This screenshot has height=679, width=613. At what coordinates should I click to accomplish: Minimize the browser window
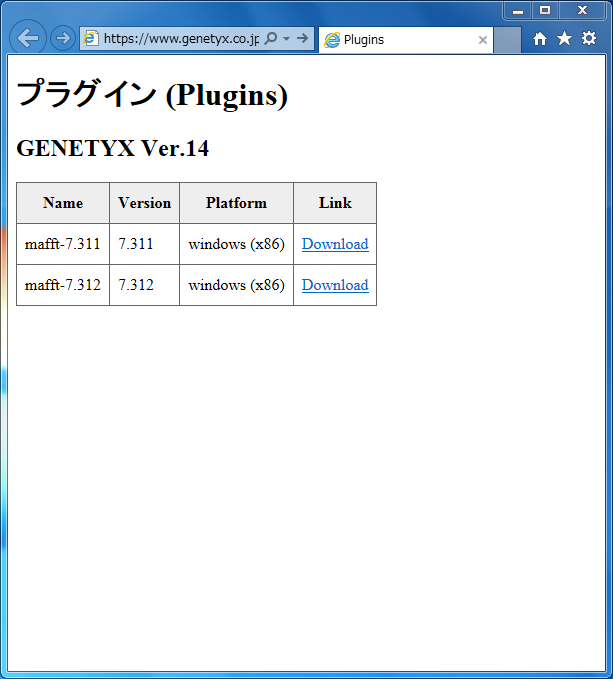pos(518,10)
